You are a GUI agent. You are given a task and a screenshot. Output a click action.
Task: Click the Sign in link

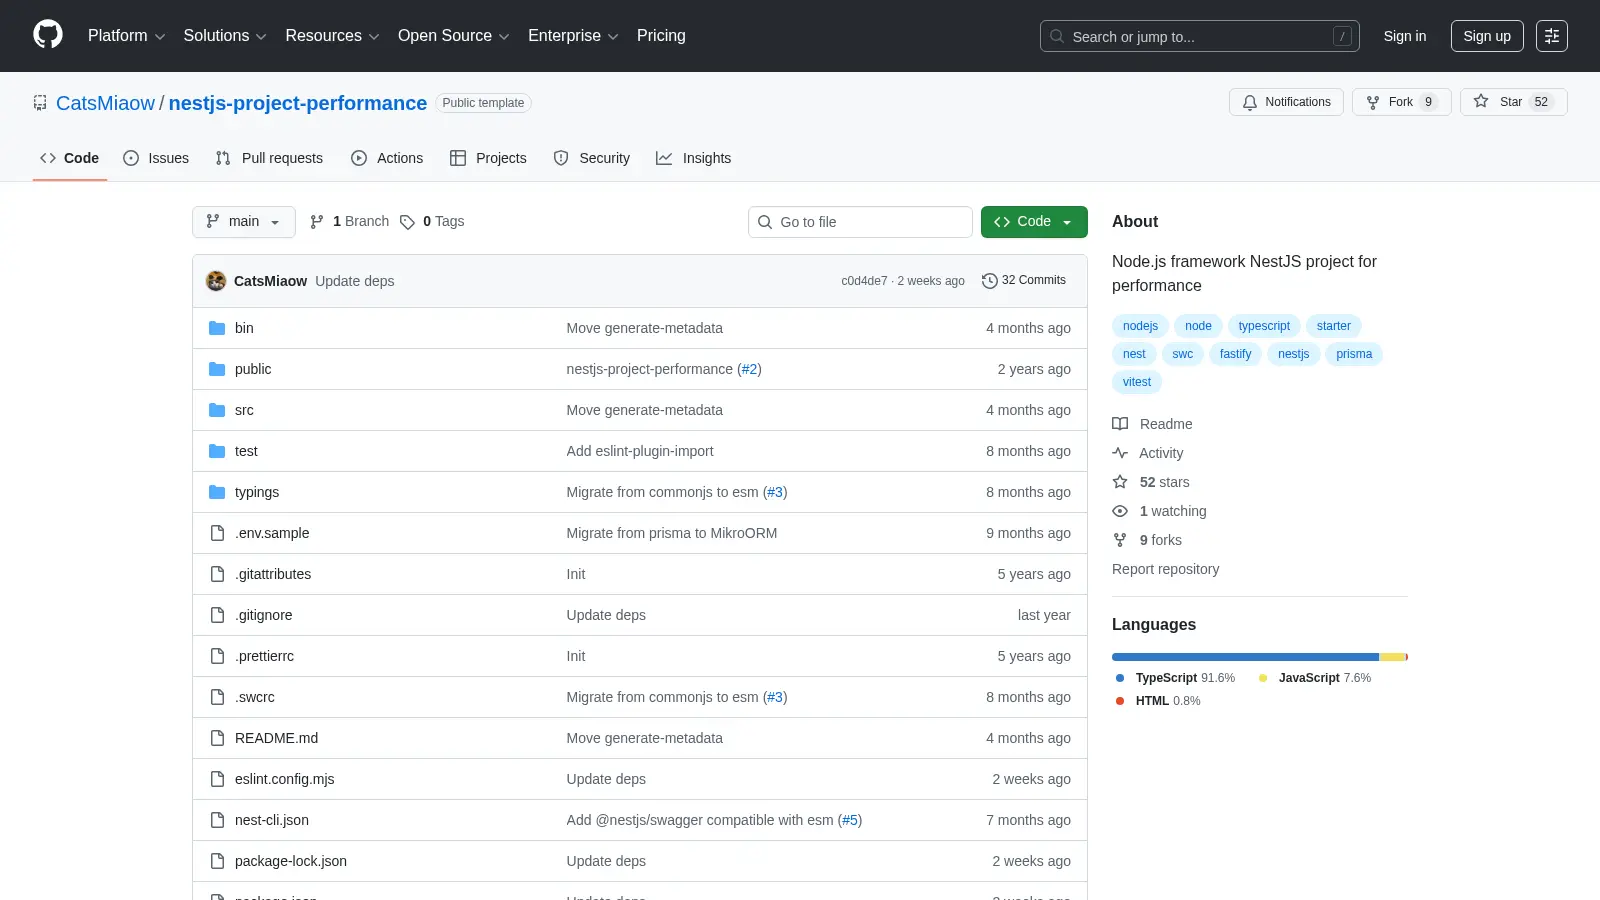point(1405,36)
